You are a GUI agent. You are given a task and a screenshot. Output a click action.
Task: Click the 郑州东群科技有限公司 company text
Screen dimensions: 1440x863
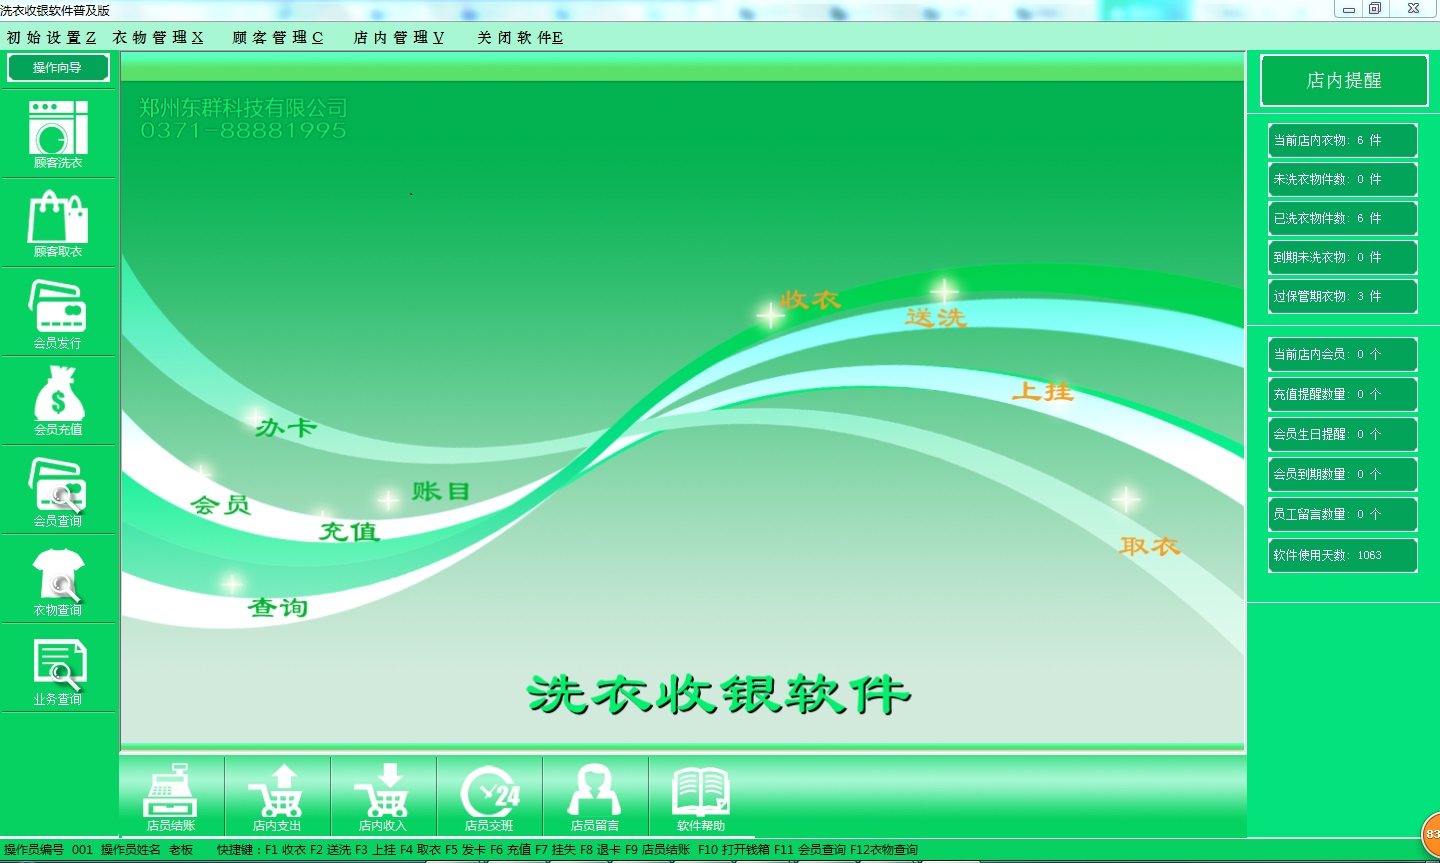pyautogui.click(x=243, y=107)
